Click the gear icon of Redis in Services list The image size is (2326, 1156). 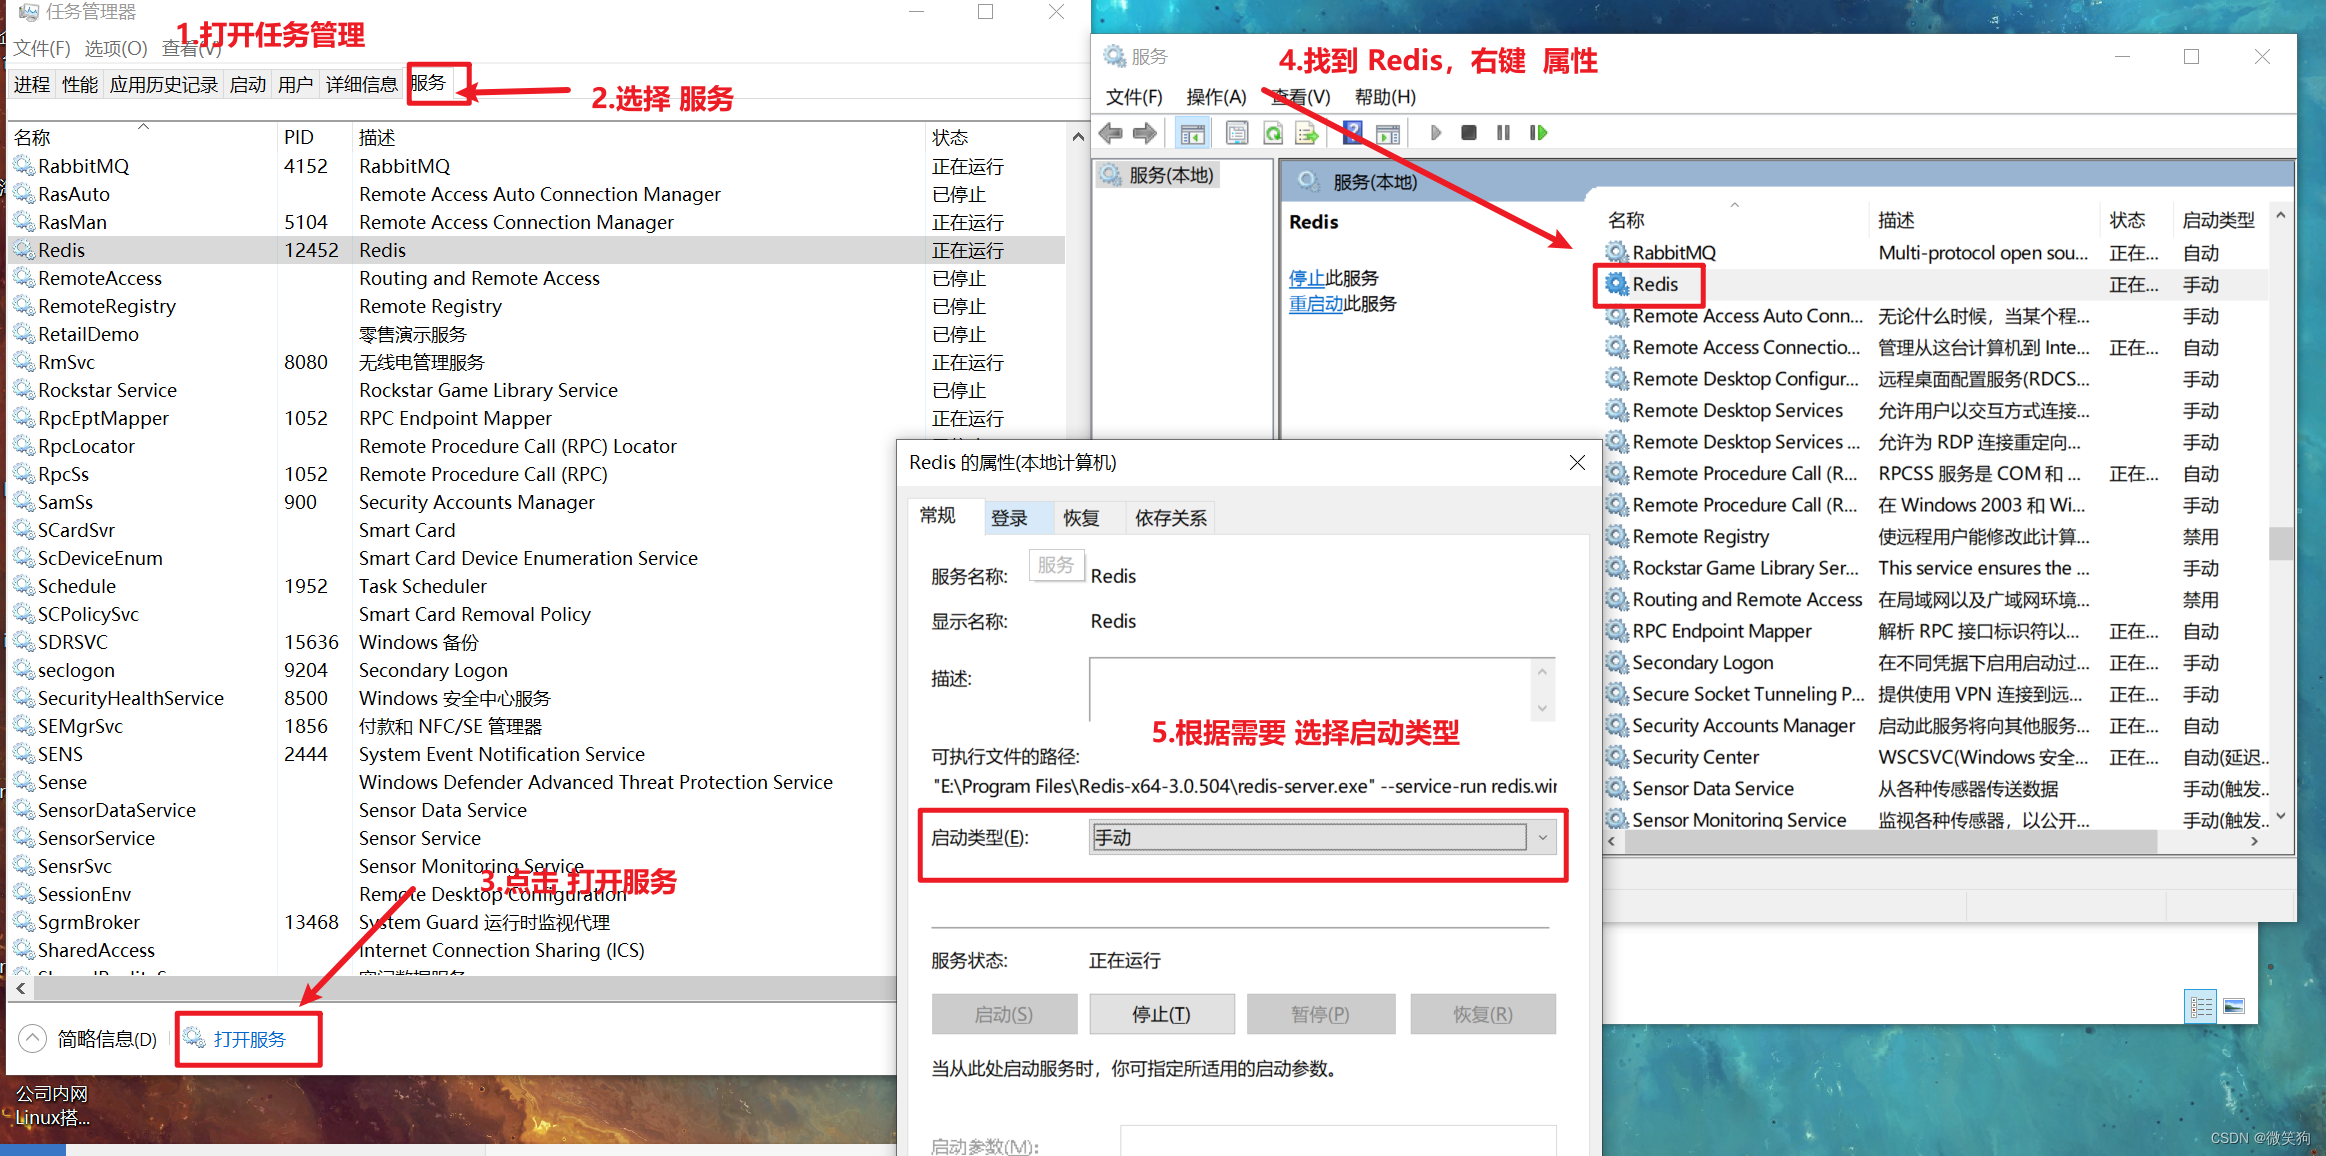point(1616,284)
